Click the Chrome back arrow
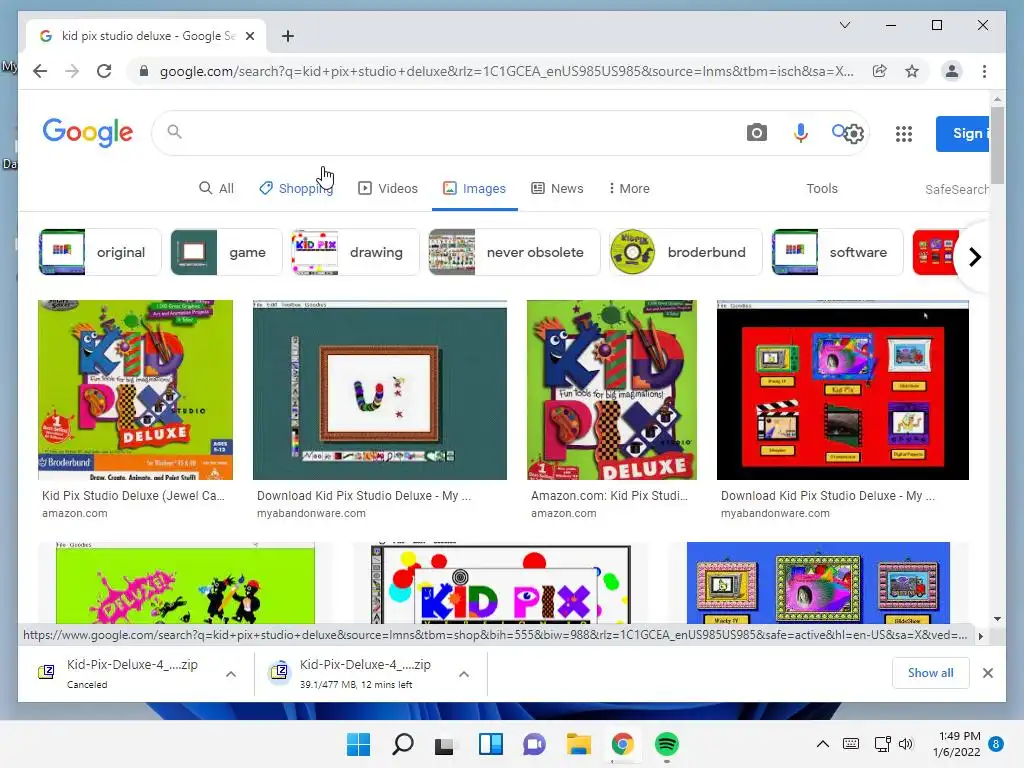The height and width of the screenshot is (768, 1024). 40,71
